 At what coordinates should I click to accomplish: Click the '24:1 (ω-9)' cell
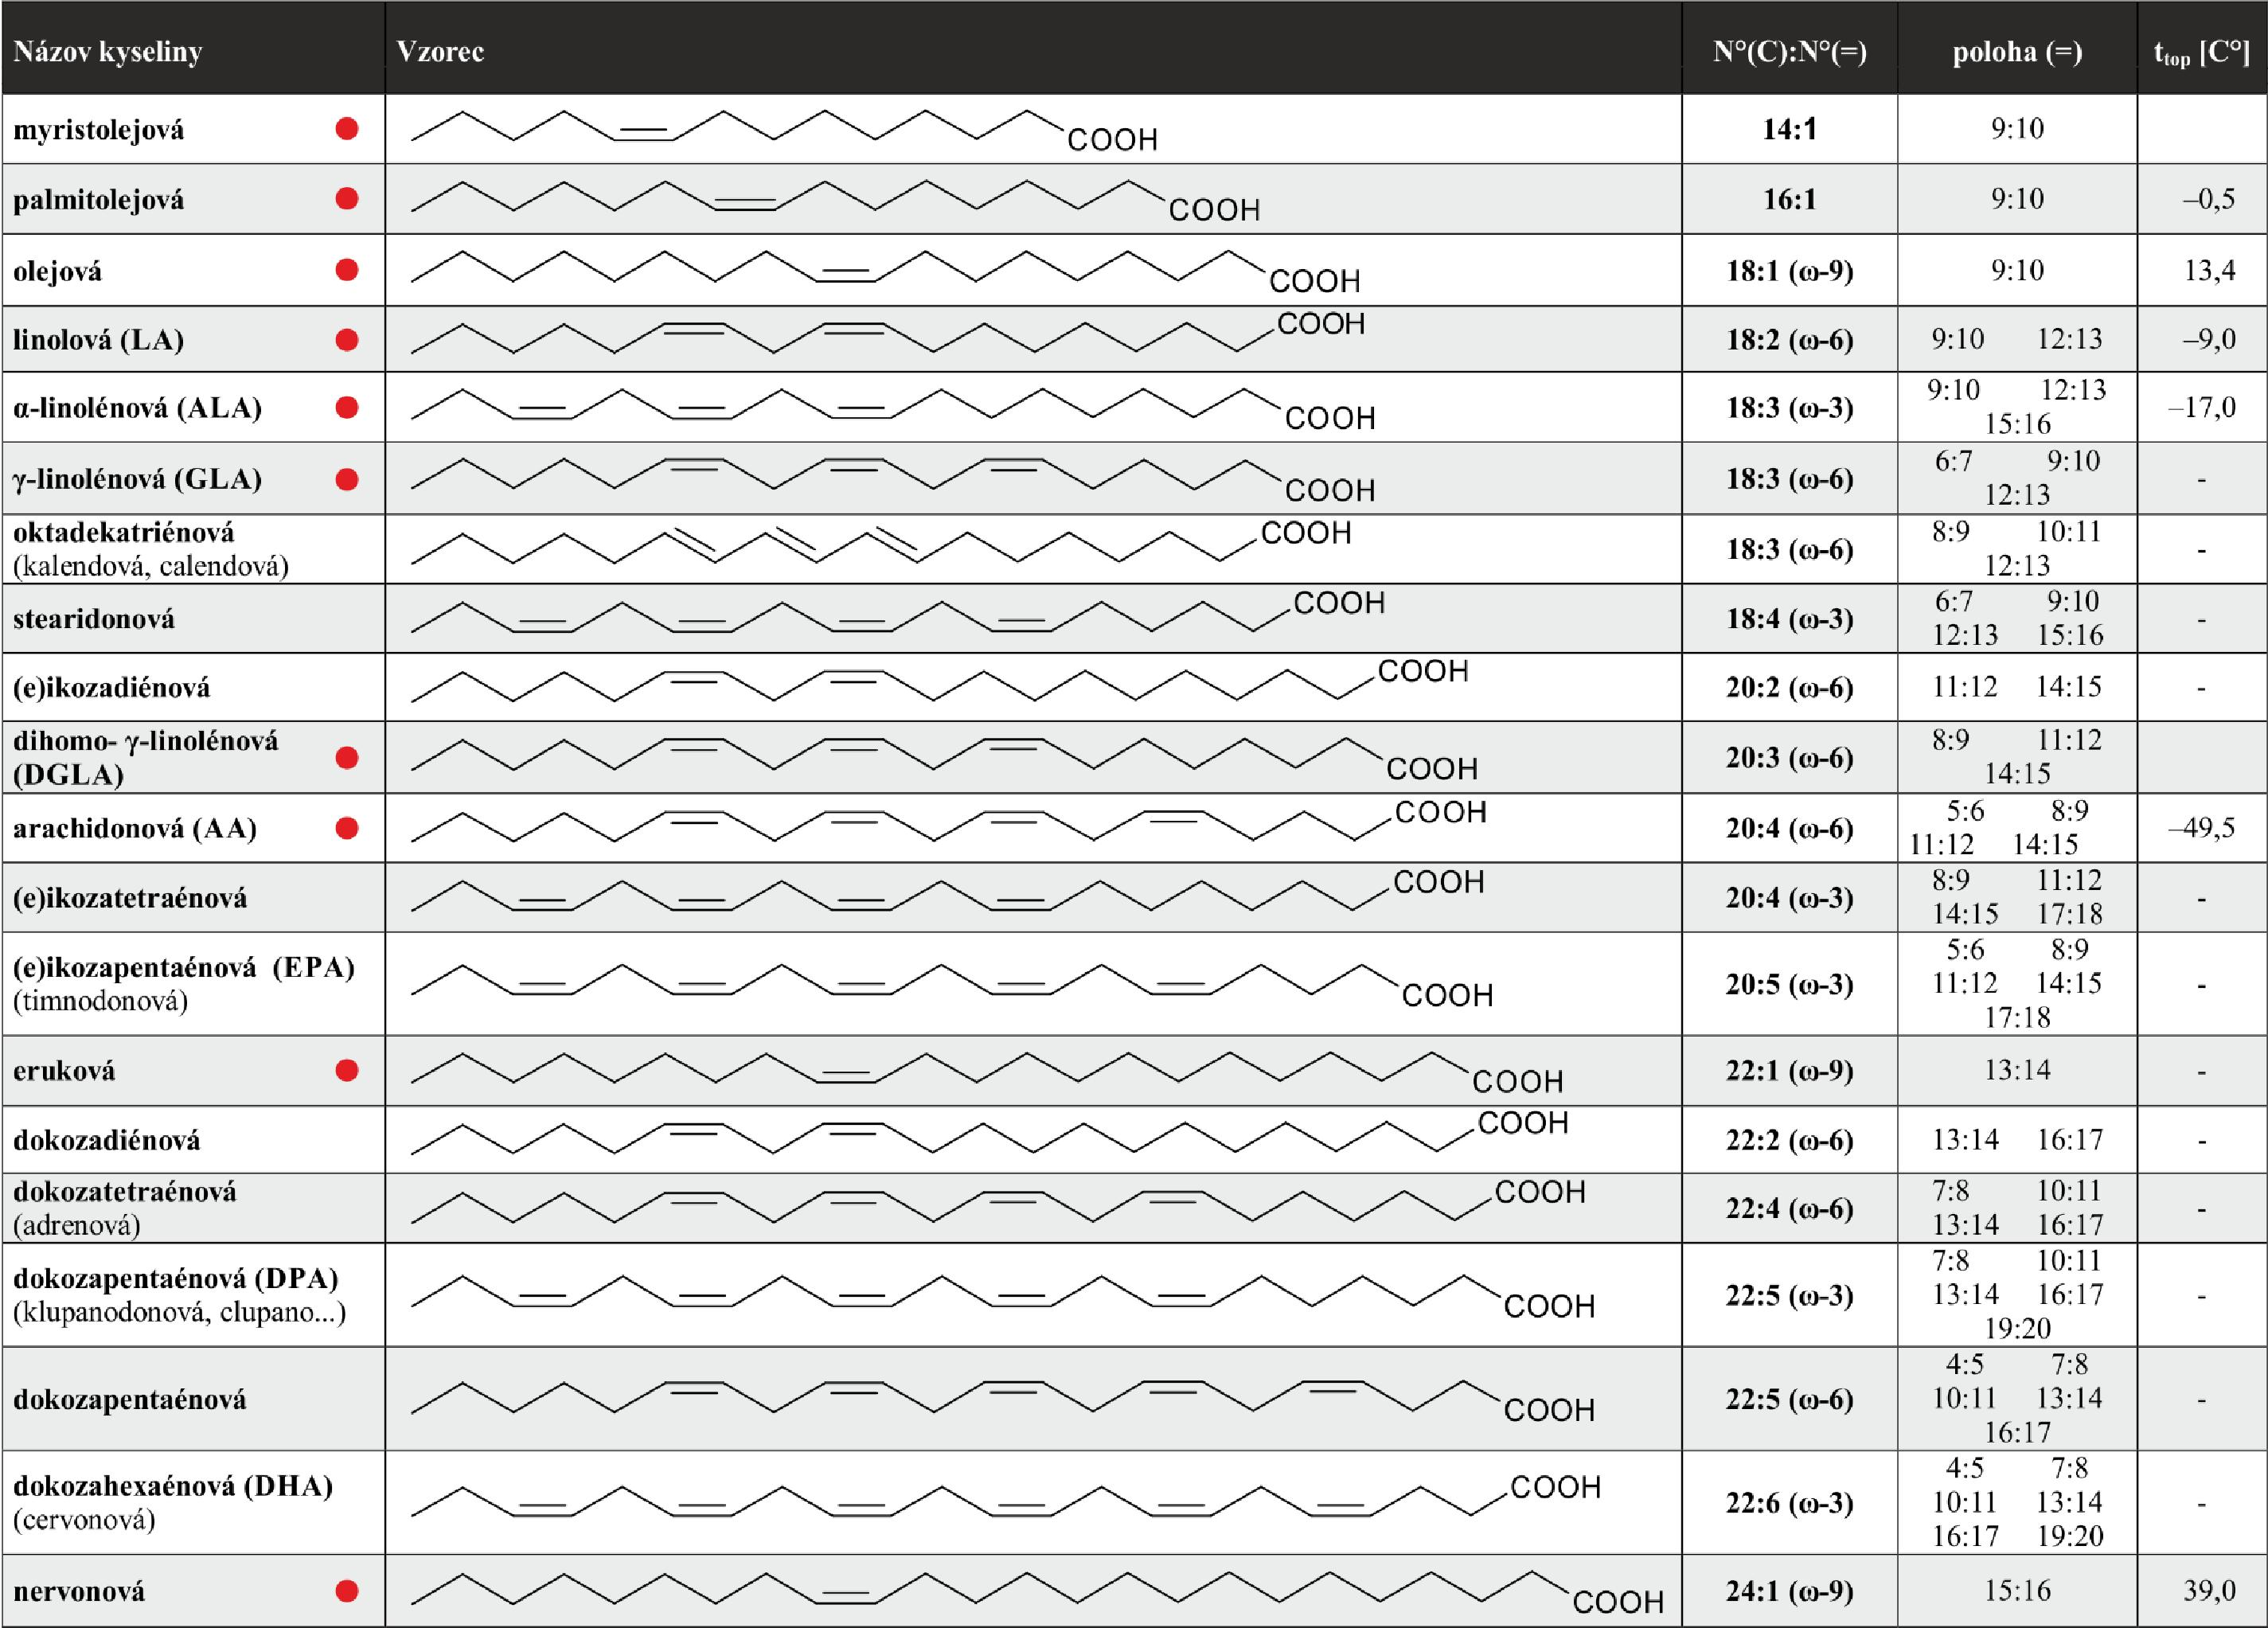point(1789,1591)
